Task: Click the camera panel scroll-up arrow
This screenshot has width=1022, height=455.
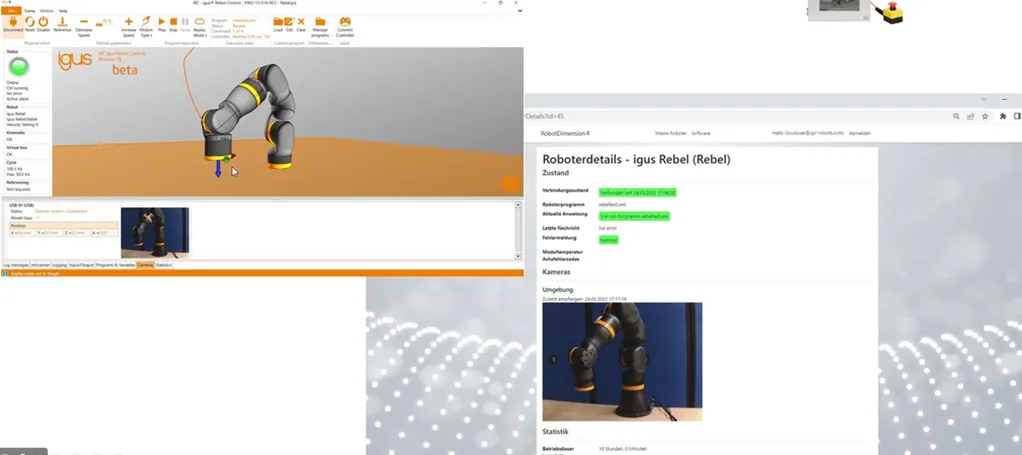Action: (x=518, y=205)
